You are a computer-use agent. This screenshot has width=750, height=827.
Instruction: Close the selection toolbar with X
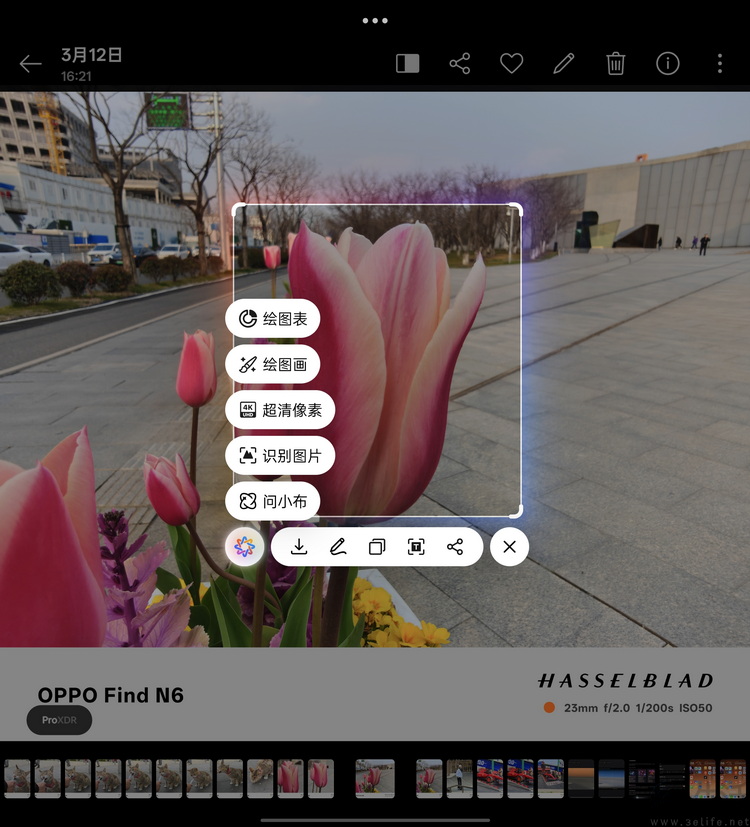509,547
